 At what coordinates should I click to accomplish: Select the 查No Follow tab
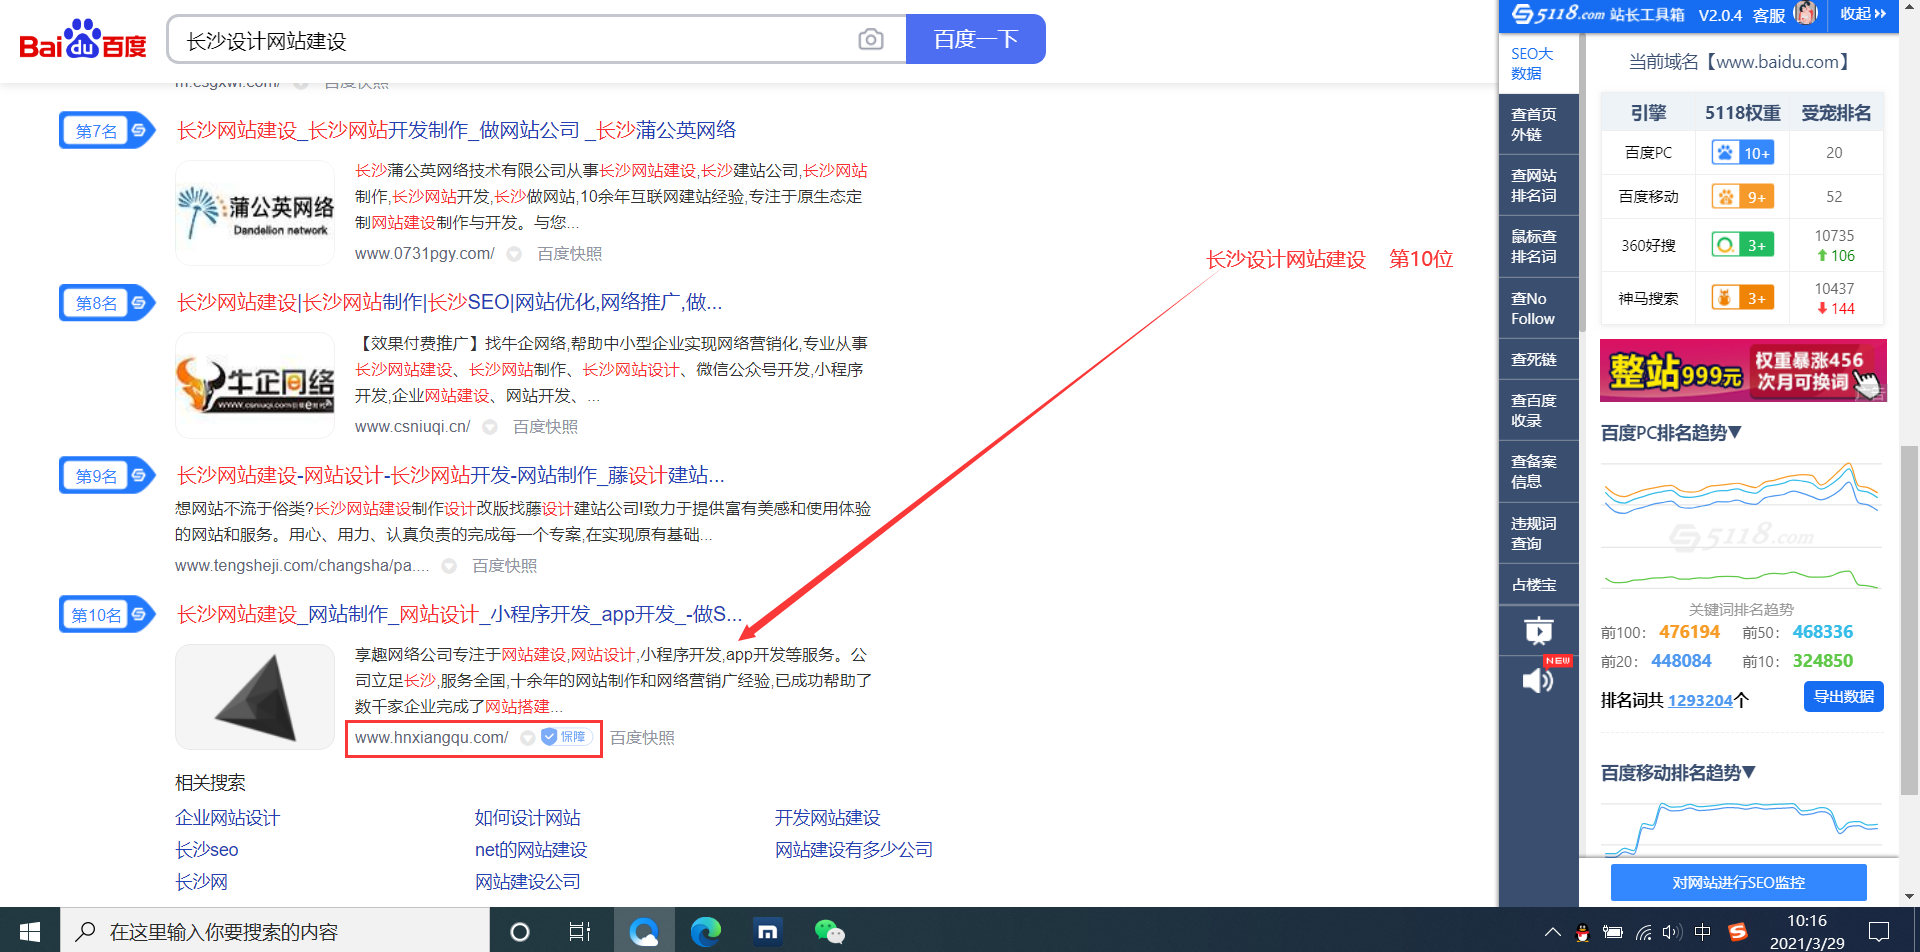(x=1538, y=308)
